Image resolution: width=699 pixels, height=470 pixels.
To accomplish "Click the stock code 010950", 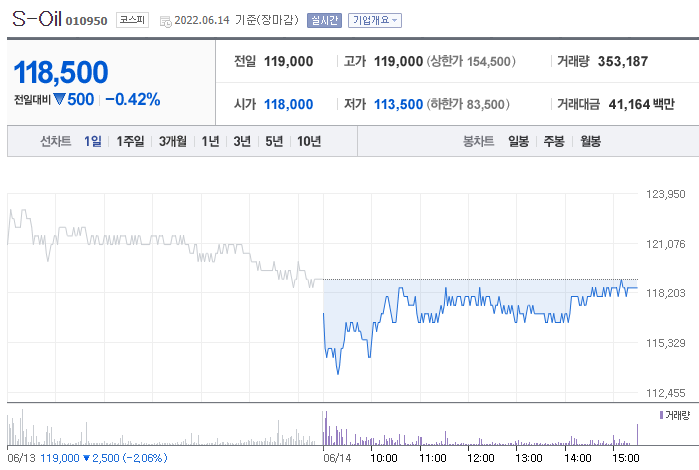I will coord(86,21).
